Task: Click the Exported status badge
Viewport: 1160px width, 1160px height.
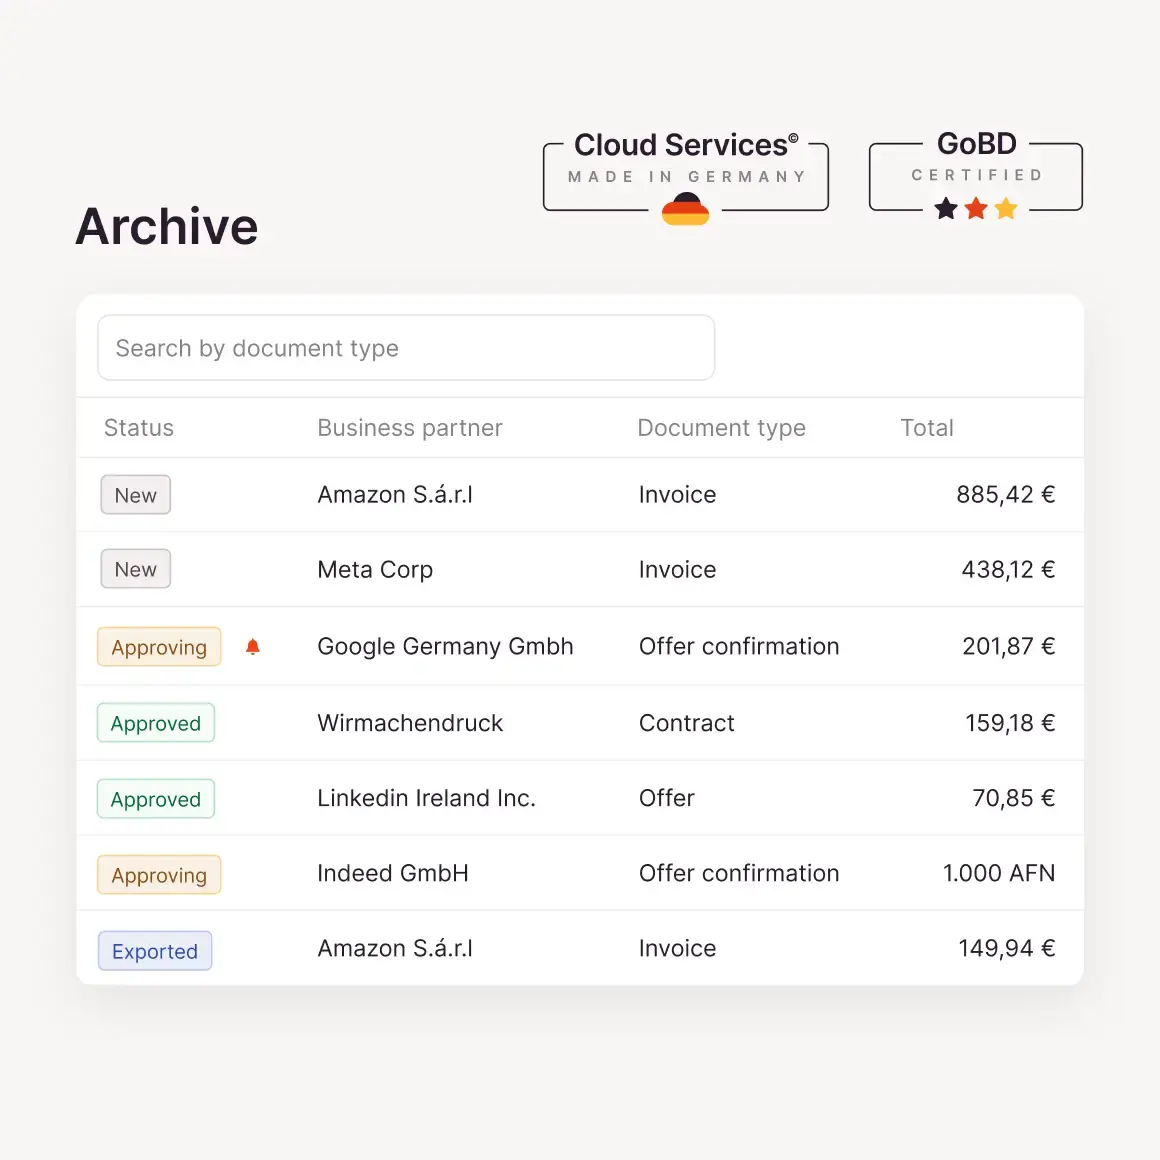Action: coord(155,951)
